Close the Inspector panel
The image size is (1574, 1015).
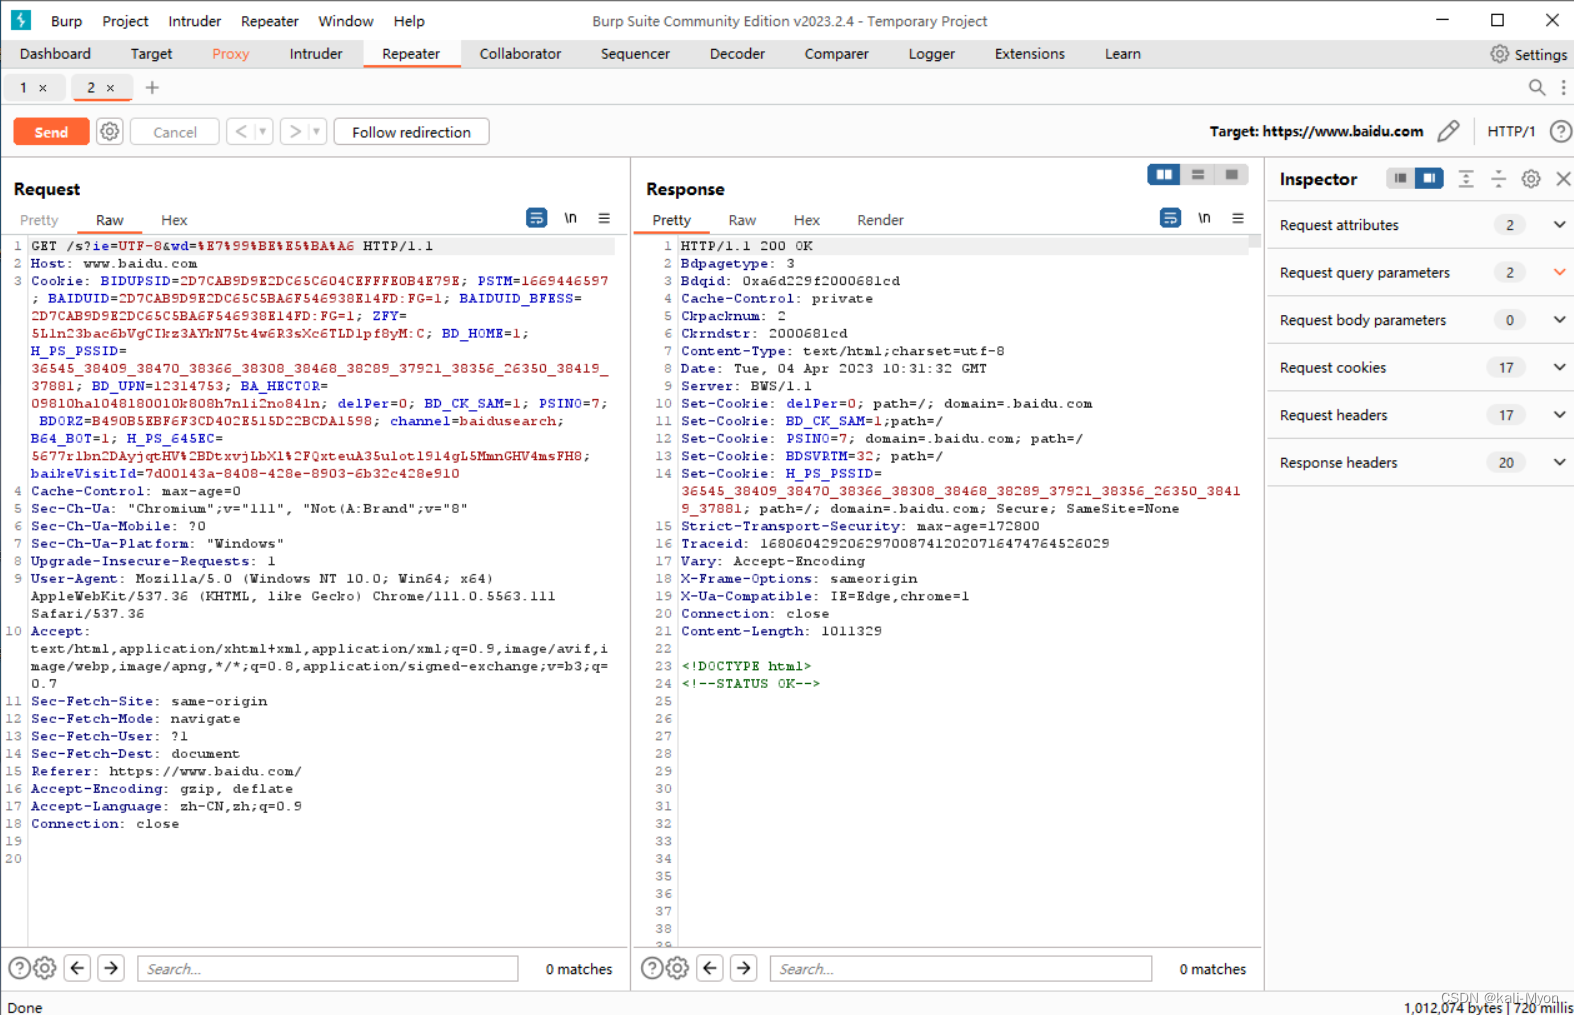pos(1563,179)
